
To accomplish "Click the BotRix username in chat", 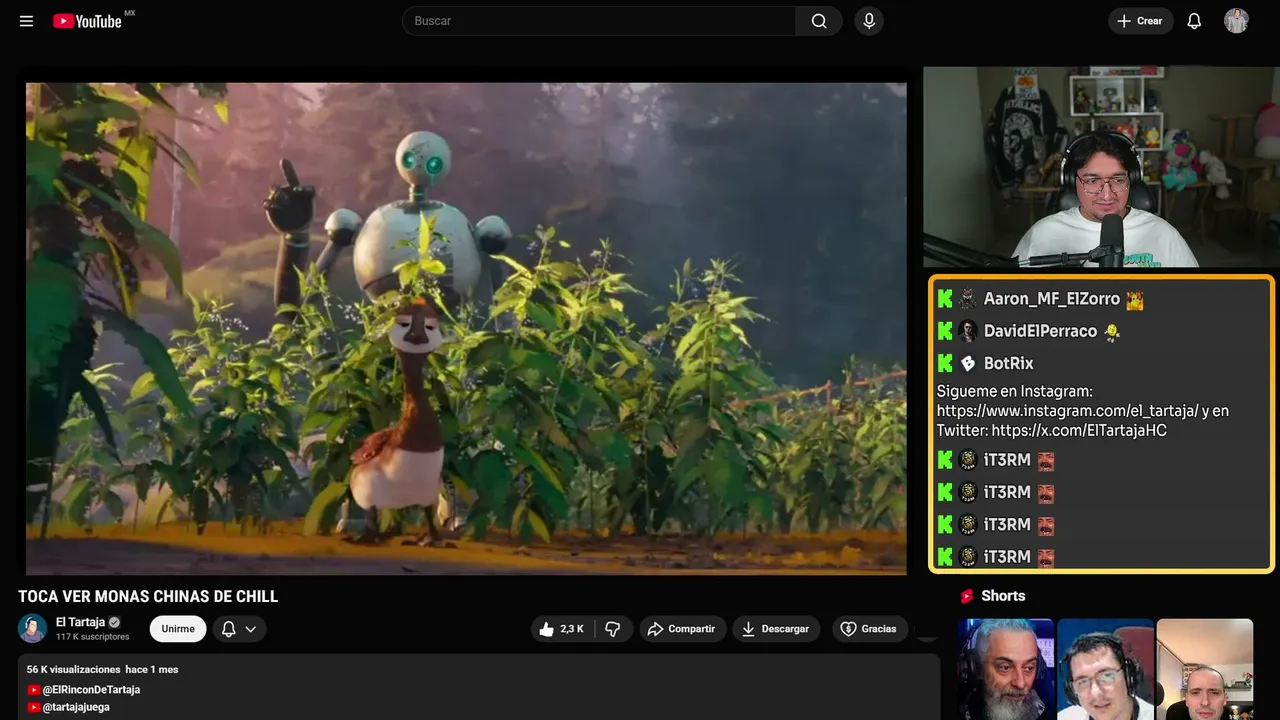I will (1008, 363).
